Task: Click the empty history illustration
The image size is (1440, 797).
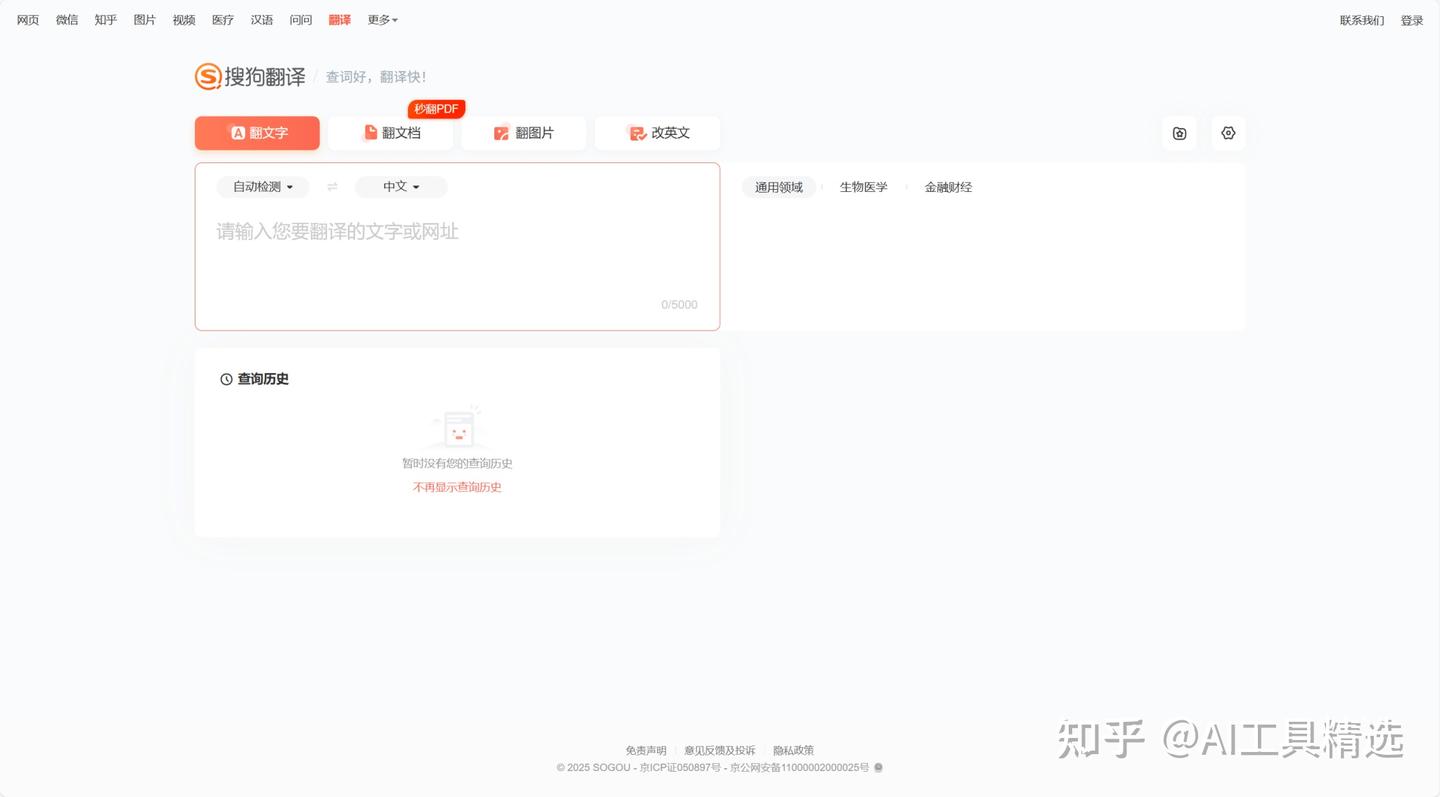Action: point(458,427)
